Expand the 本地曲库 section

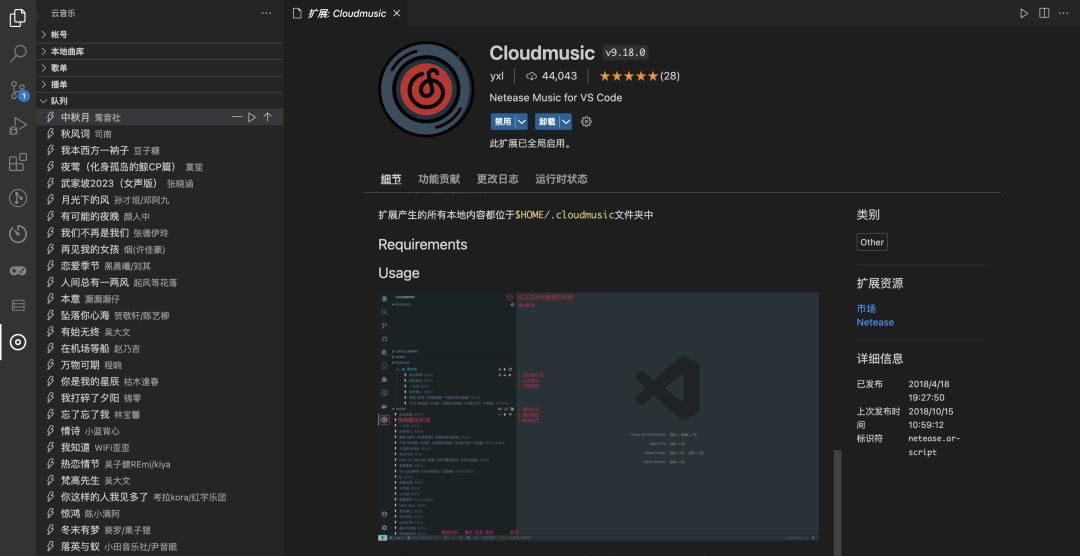coord(67,51)
